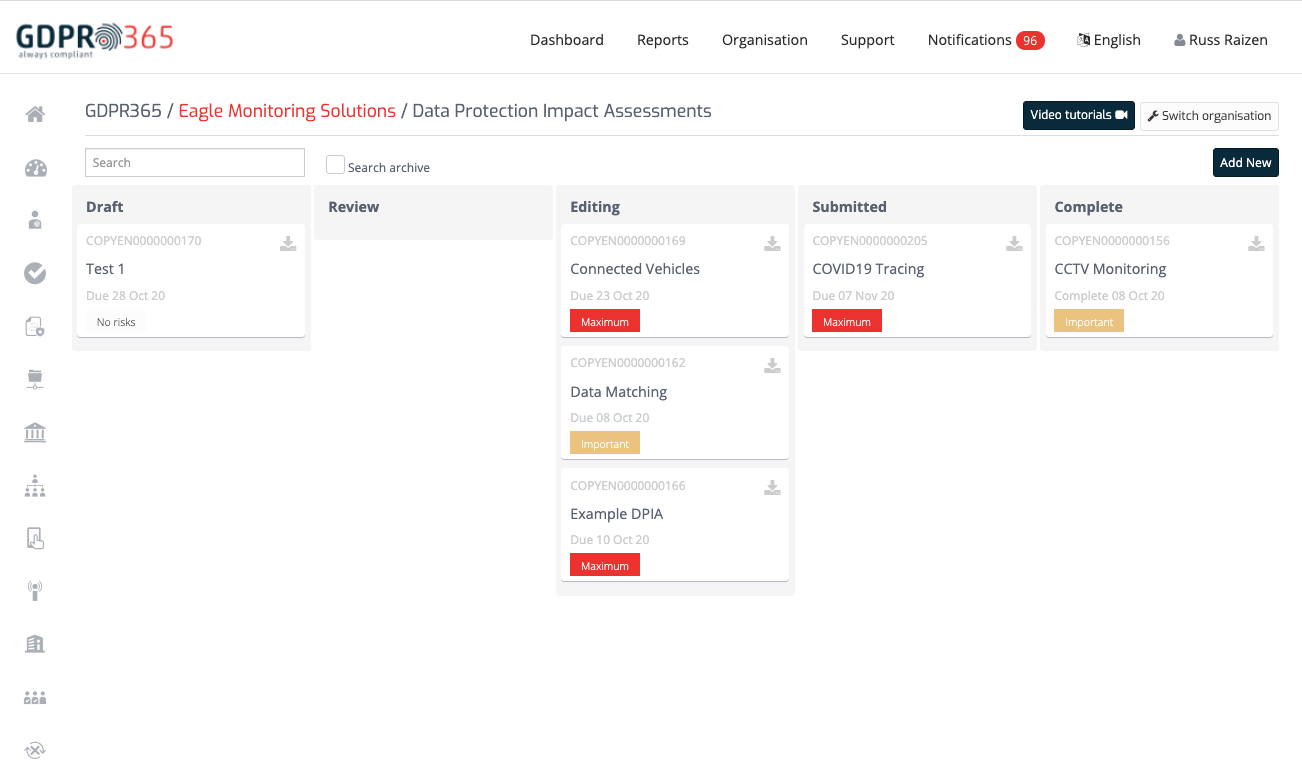Click ID COPYEN0000000170
The width and height of the screenshot is (1302, 783).
tap(144, 241)
